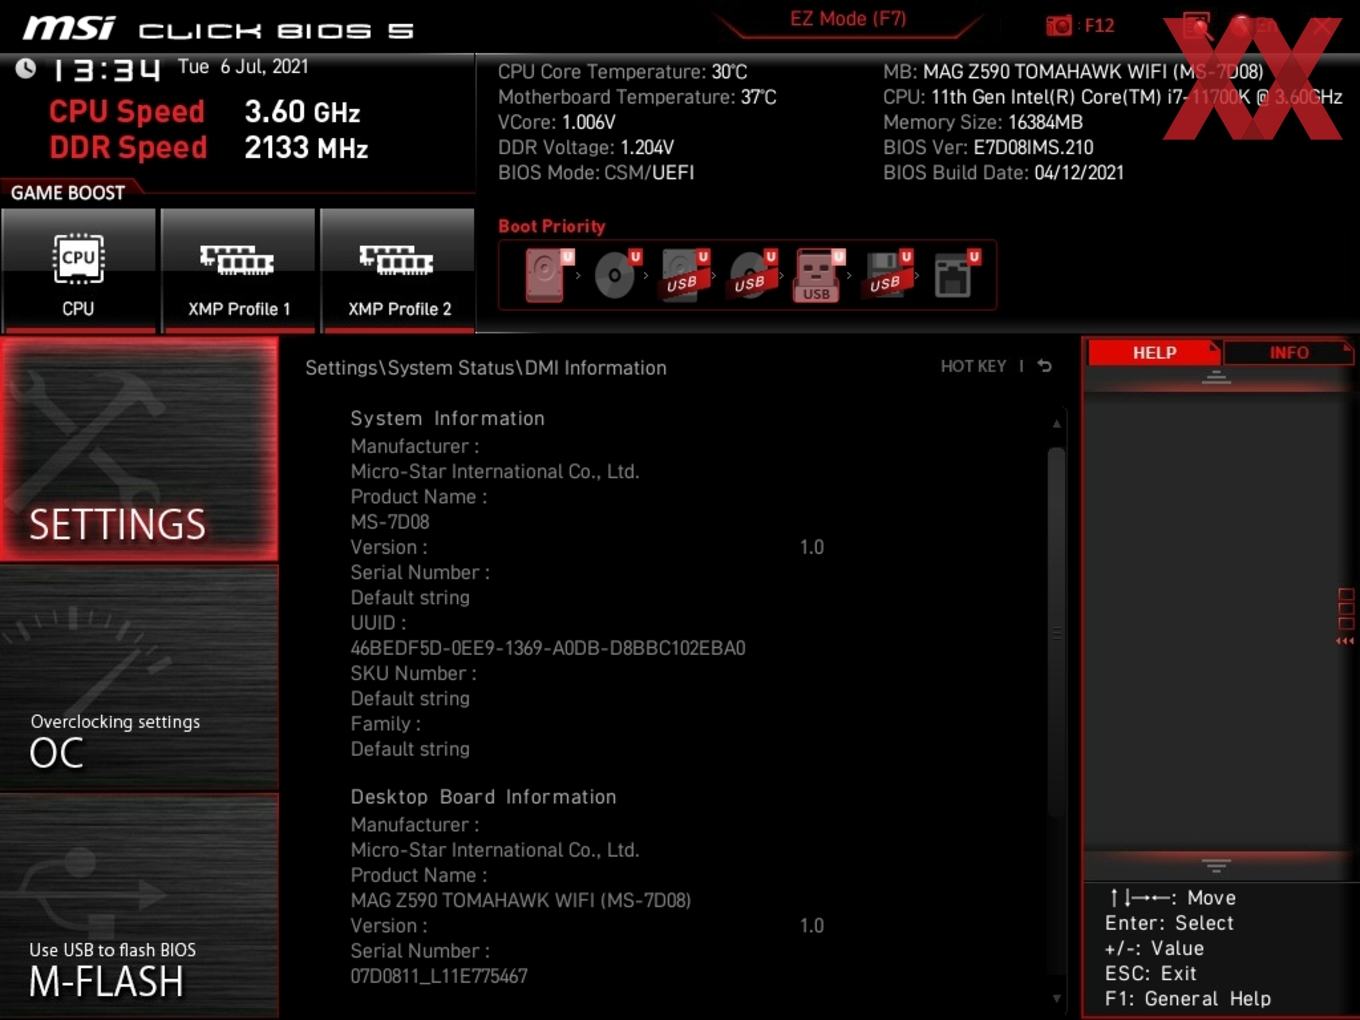Click the Boot Priority heading
1360x1020 pixels.
(552, 226)
